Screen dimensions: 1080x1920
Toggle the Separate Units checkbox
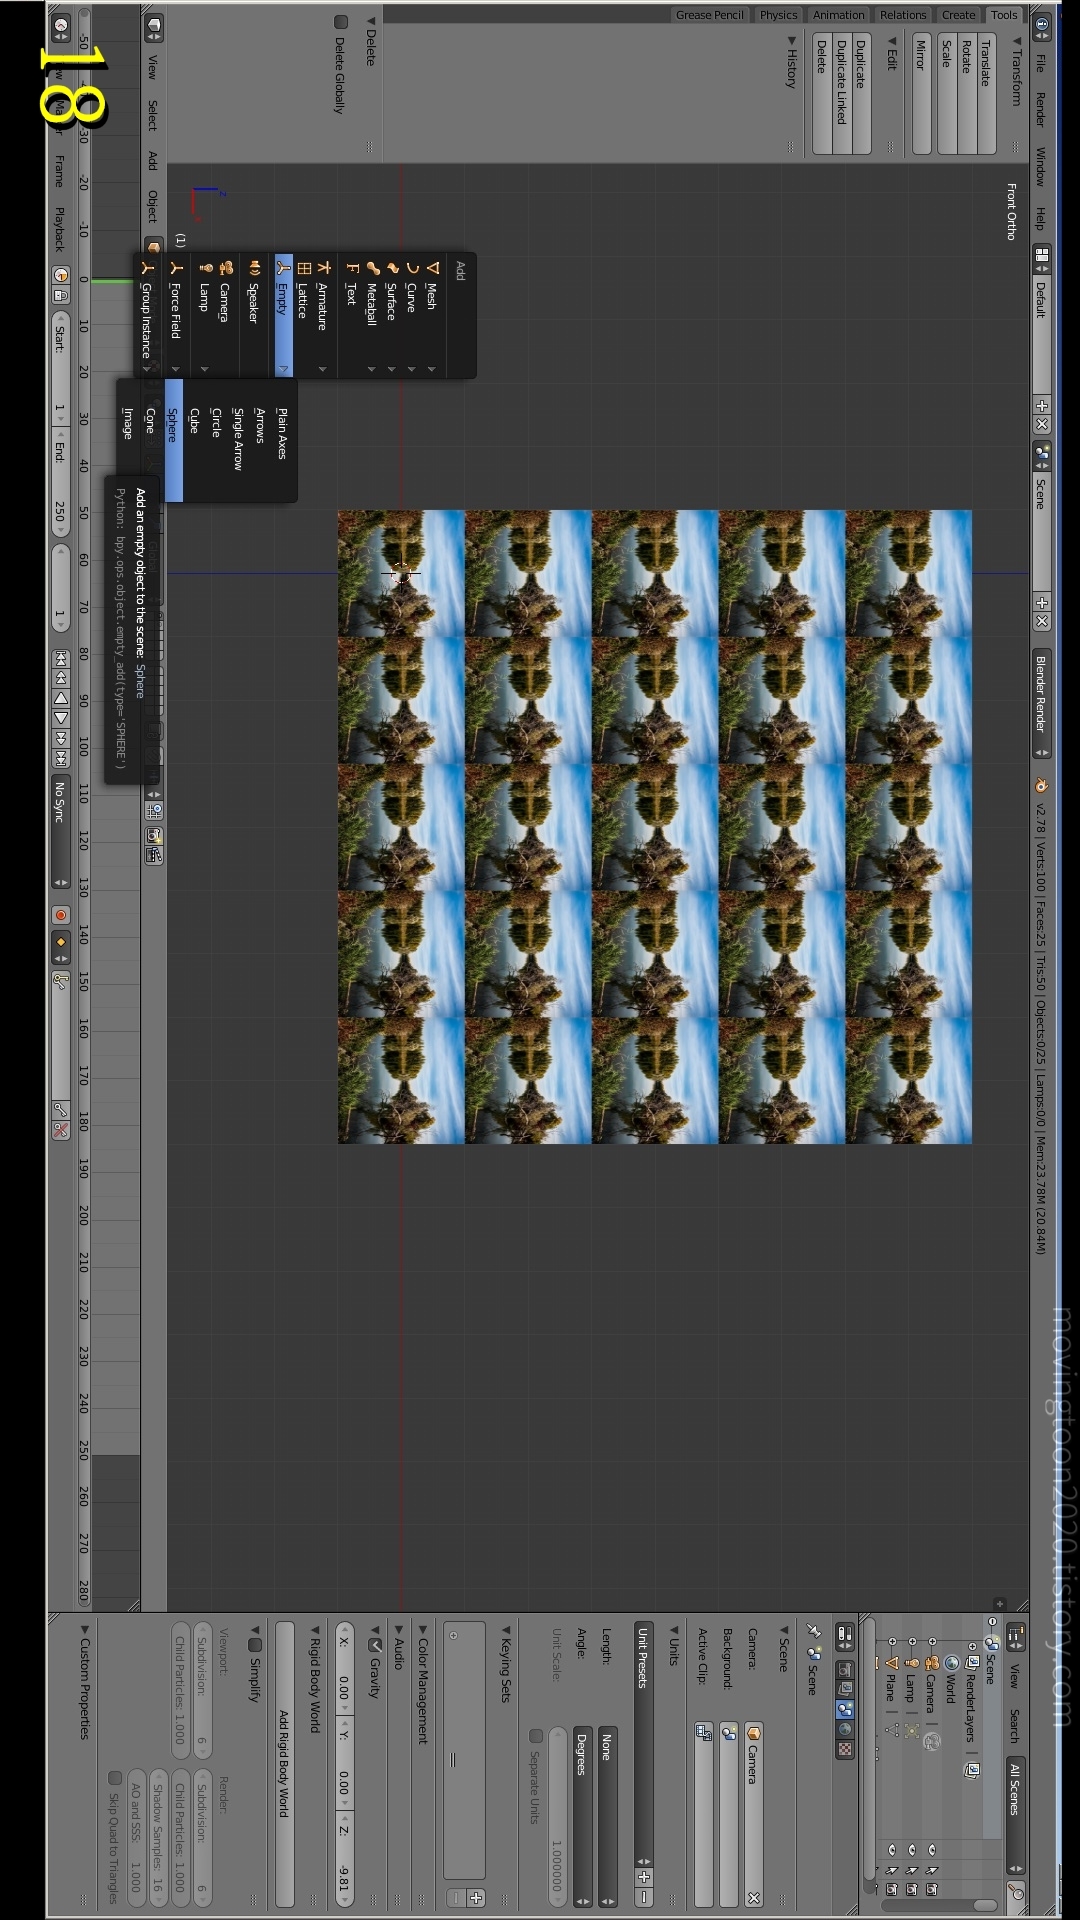(536, 1736)
